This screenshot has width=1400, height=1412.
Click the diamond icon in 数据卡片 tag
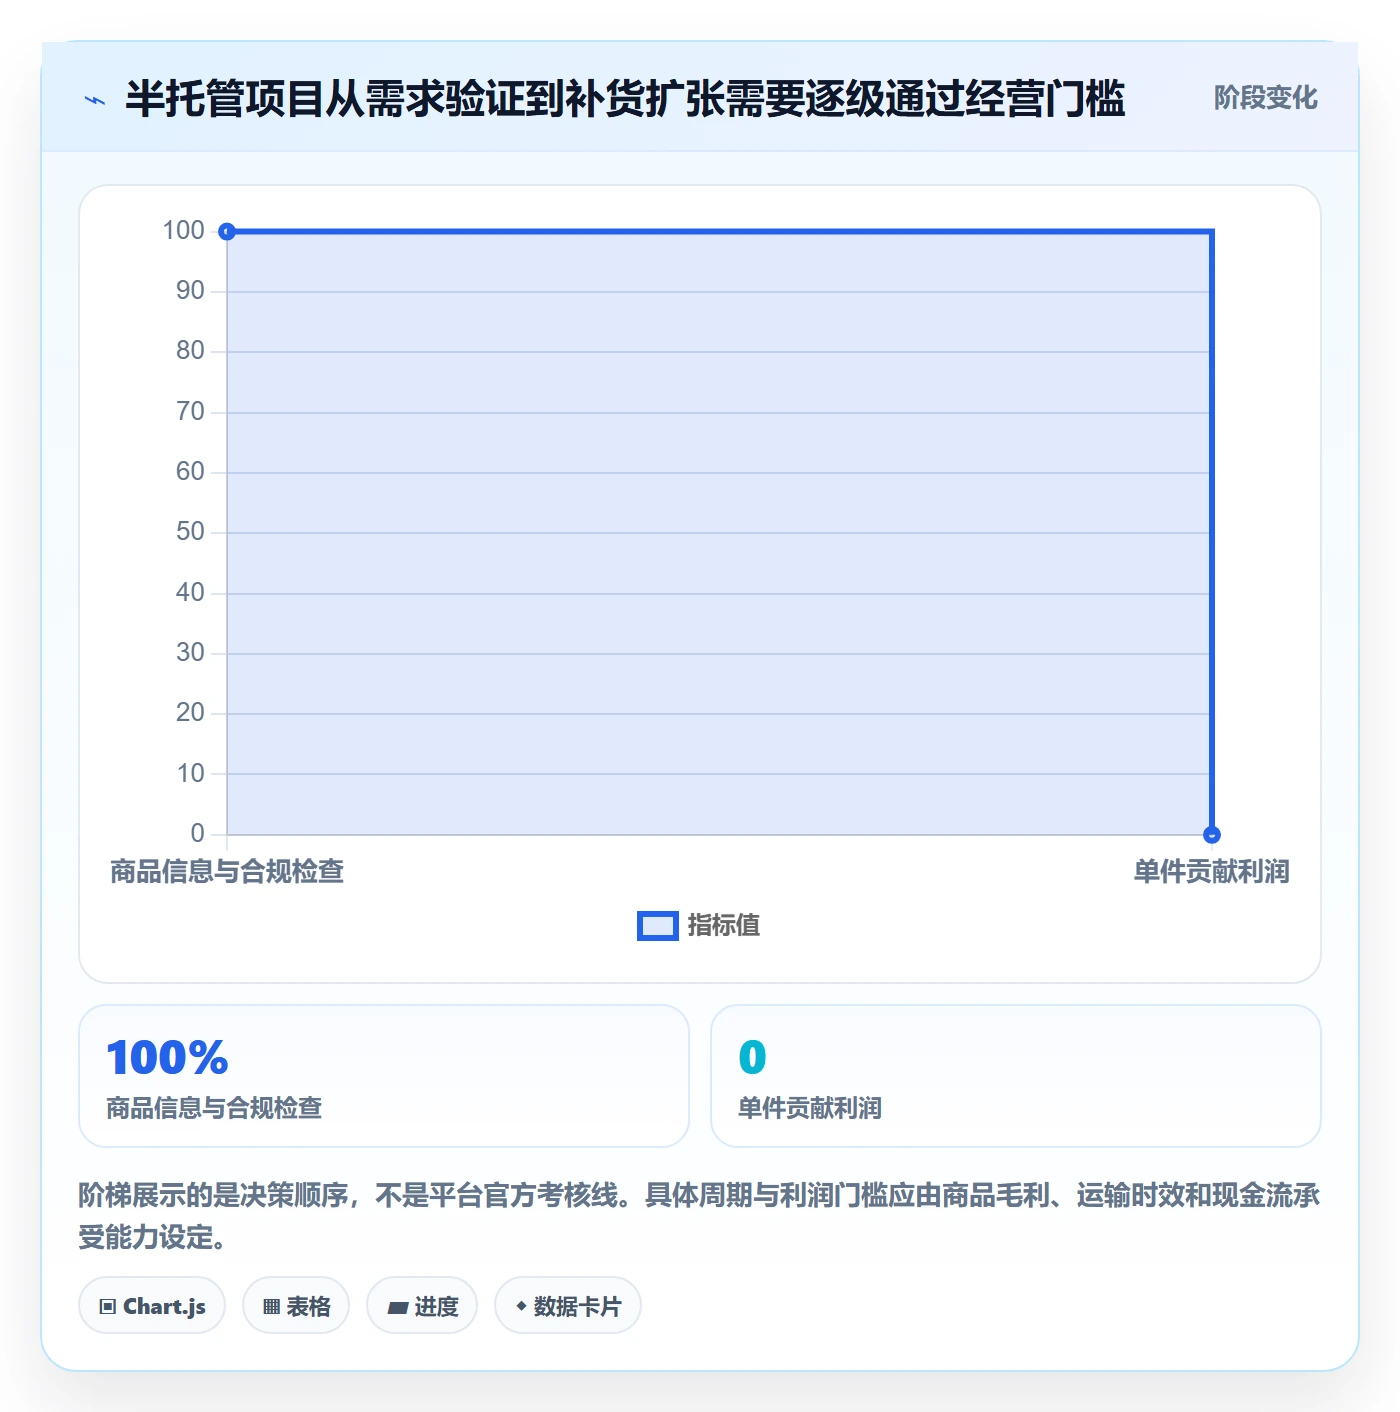tap(521, 1306)
